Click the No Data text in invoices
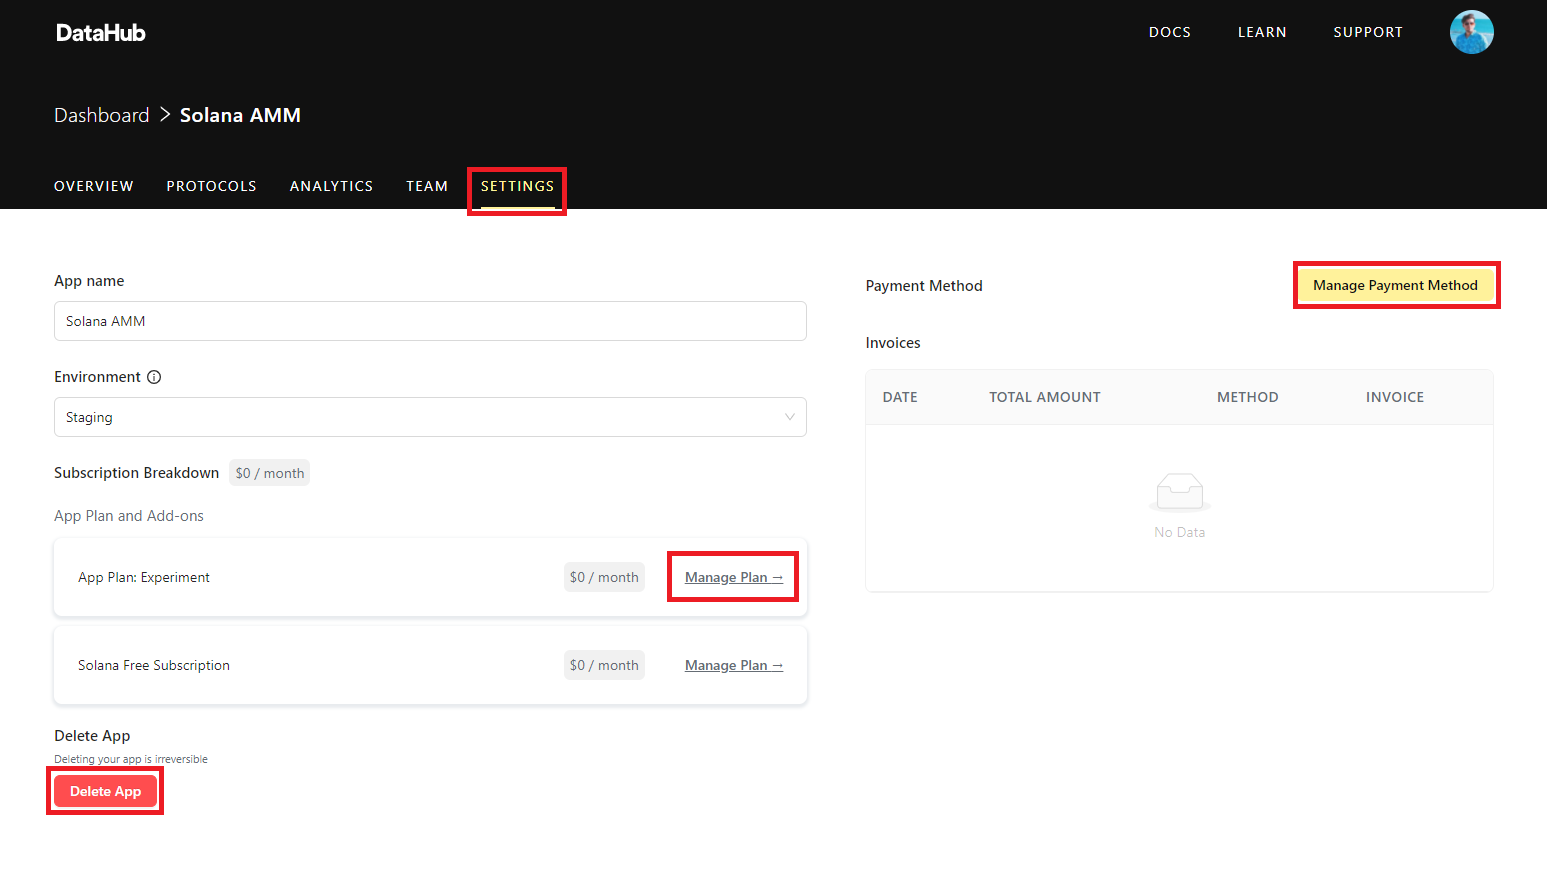This screenshot has width=1547, height=877. click(1180, 532)
